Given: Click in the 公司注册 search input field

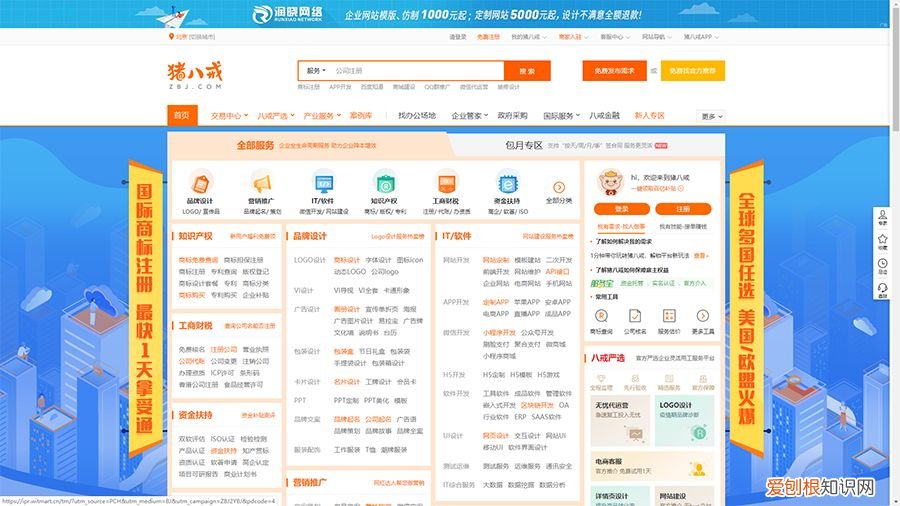Looking at the screenshot, I should point(416,71).
